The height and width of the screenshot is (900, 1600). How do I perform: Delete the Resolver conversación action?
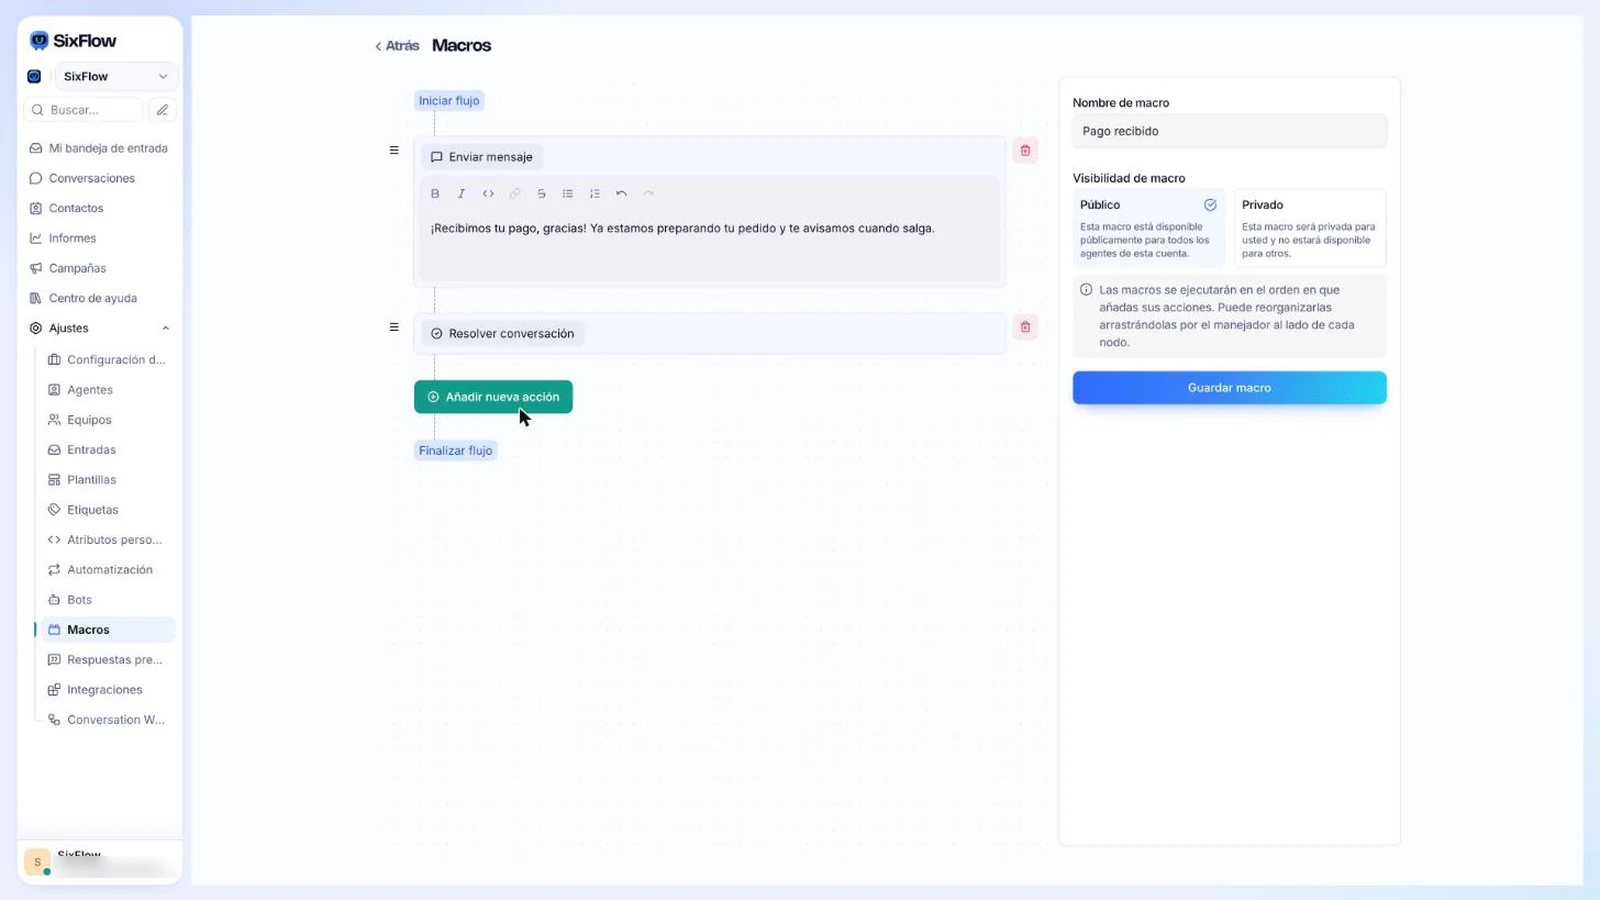pyautogui.click(x=1025, y=327)
